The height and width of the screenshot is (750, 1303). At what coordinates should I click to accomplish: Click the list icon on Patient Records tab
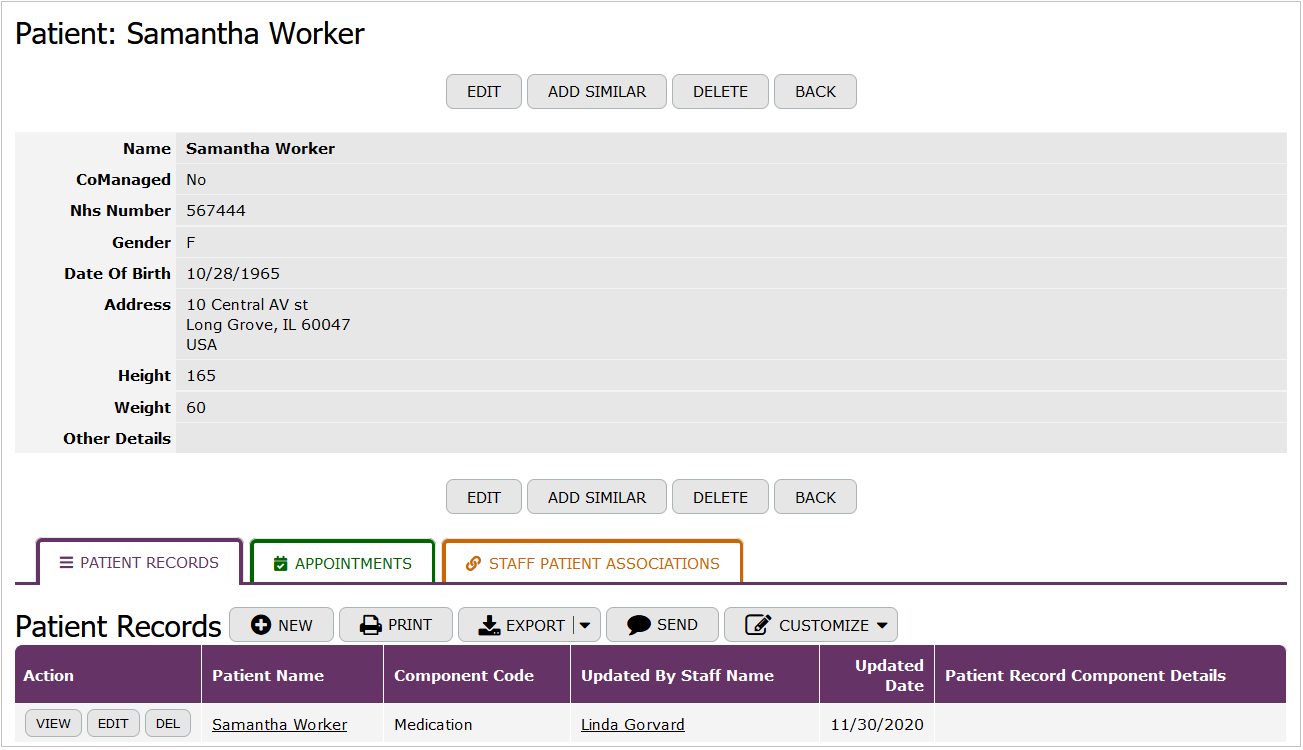pos(66,563)
